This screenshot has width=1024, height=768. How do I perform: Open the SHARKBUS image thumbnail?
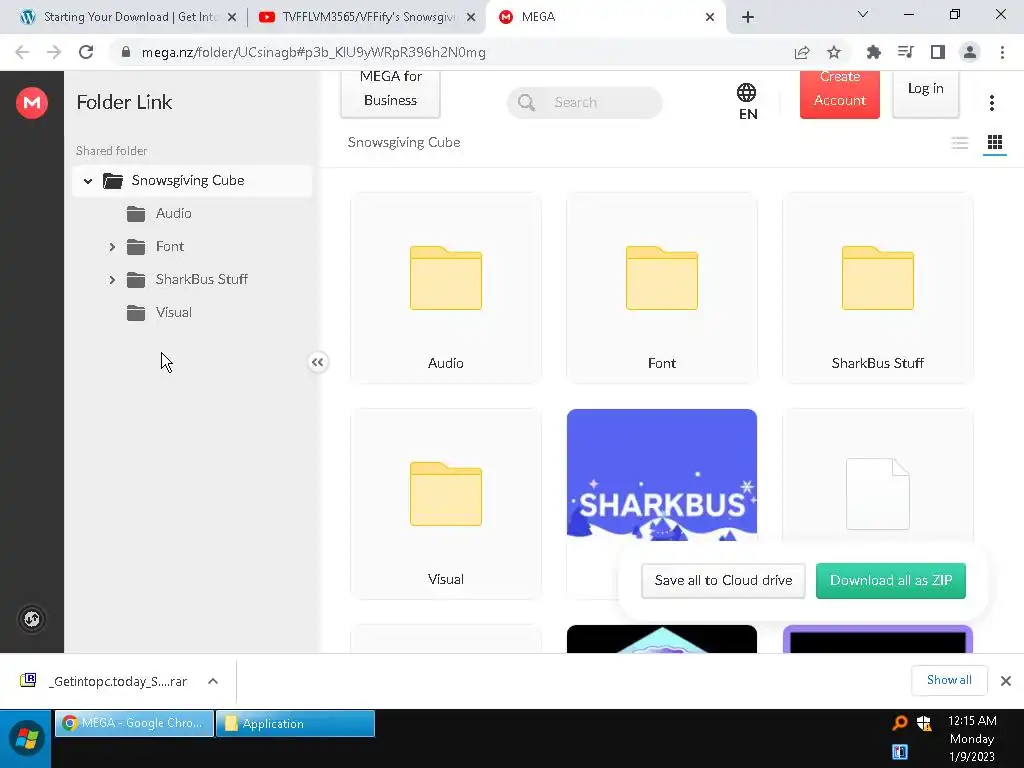[x=662, y=475]
